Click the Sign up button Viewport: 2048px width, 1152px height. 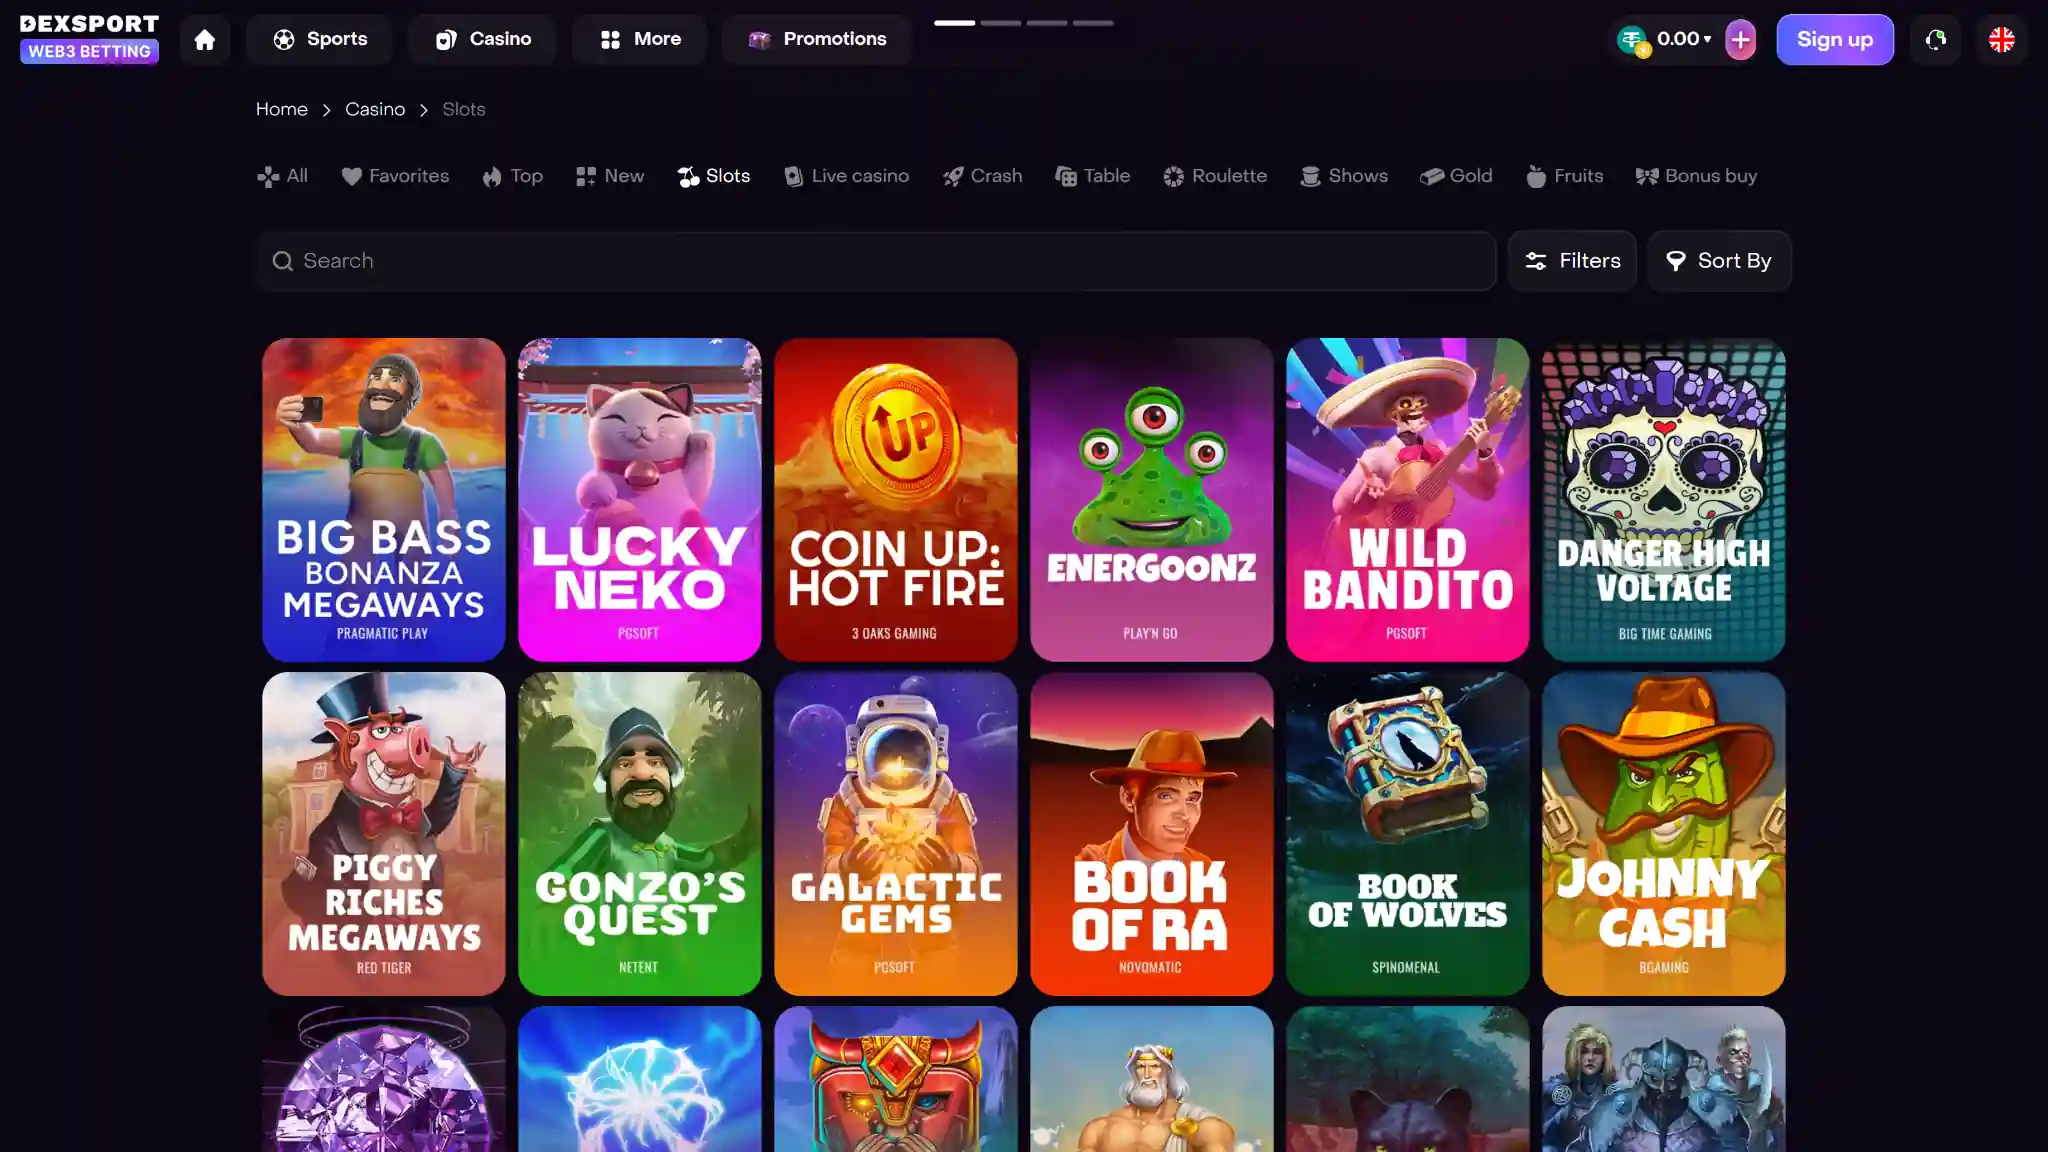coord(1835,40)
